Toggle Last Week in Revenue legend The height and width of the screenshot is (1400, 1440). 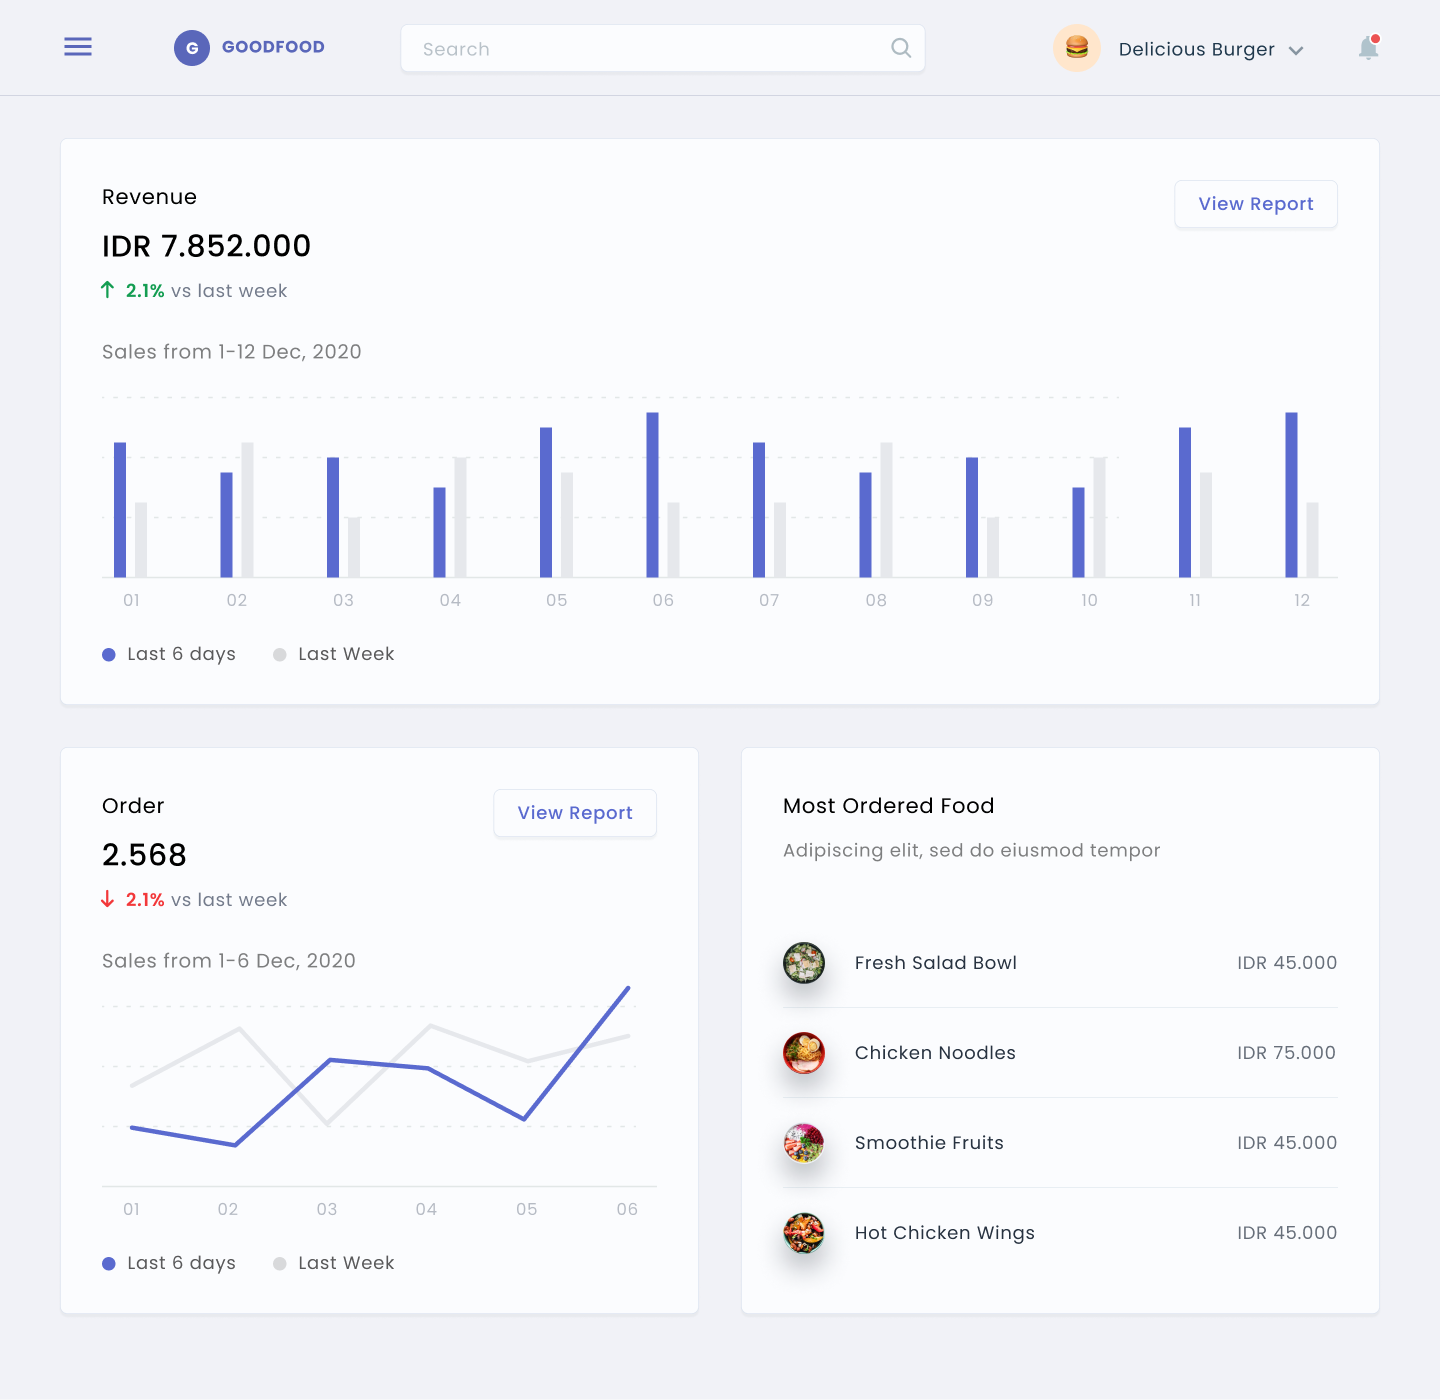point(334,654)
